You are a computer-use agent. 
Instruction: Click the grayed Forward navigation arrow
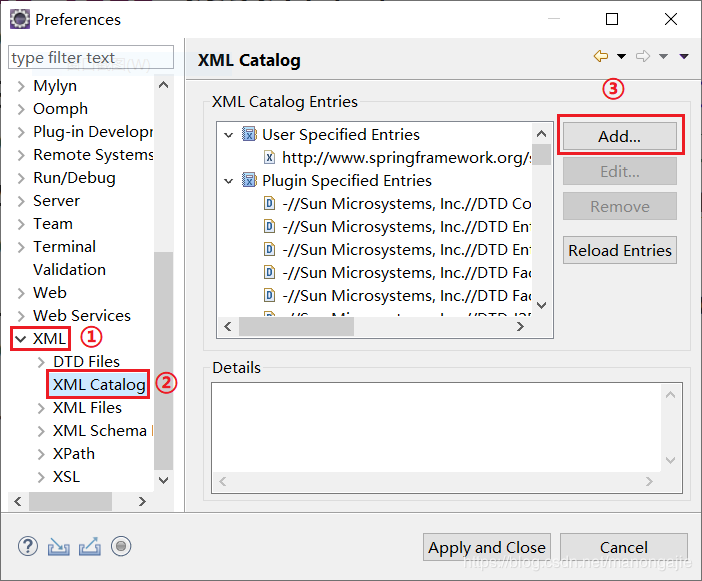643,56
